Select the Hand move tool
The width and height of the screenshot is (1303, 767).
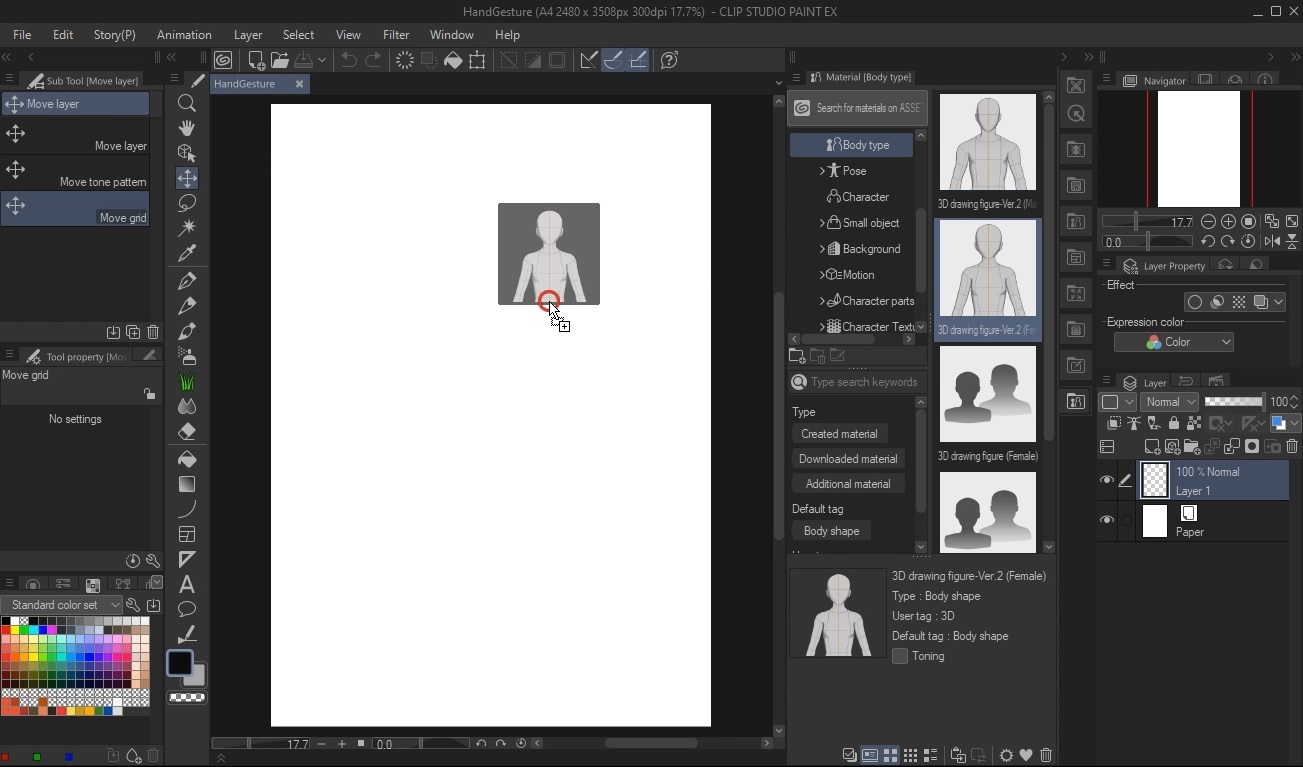(187, 128)
